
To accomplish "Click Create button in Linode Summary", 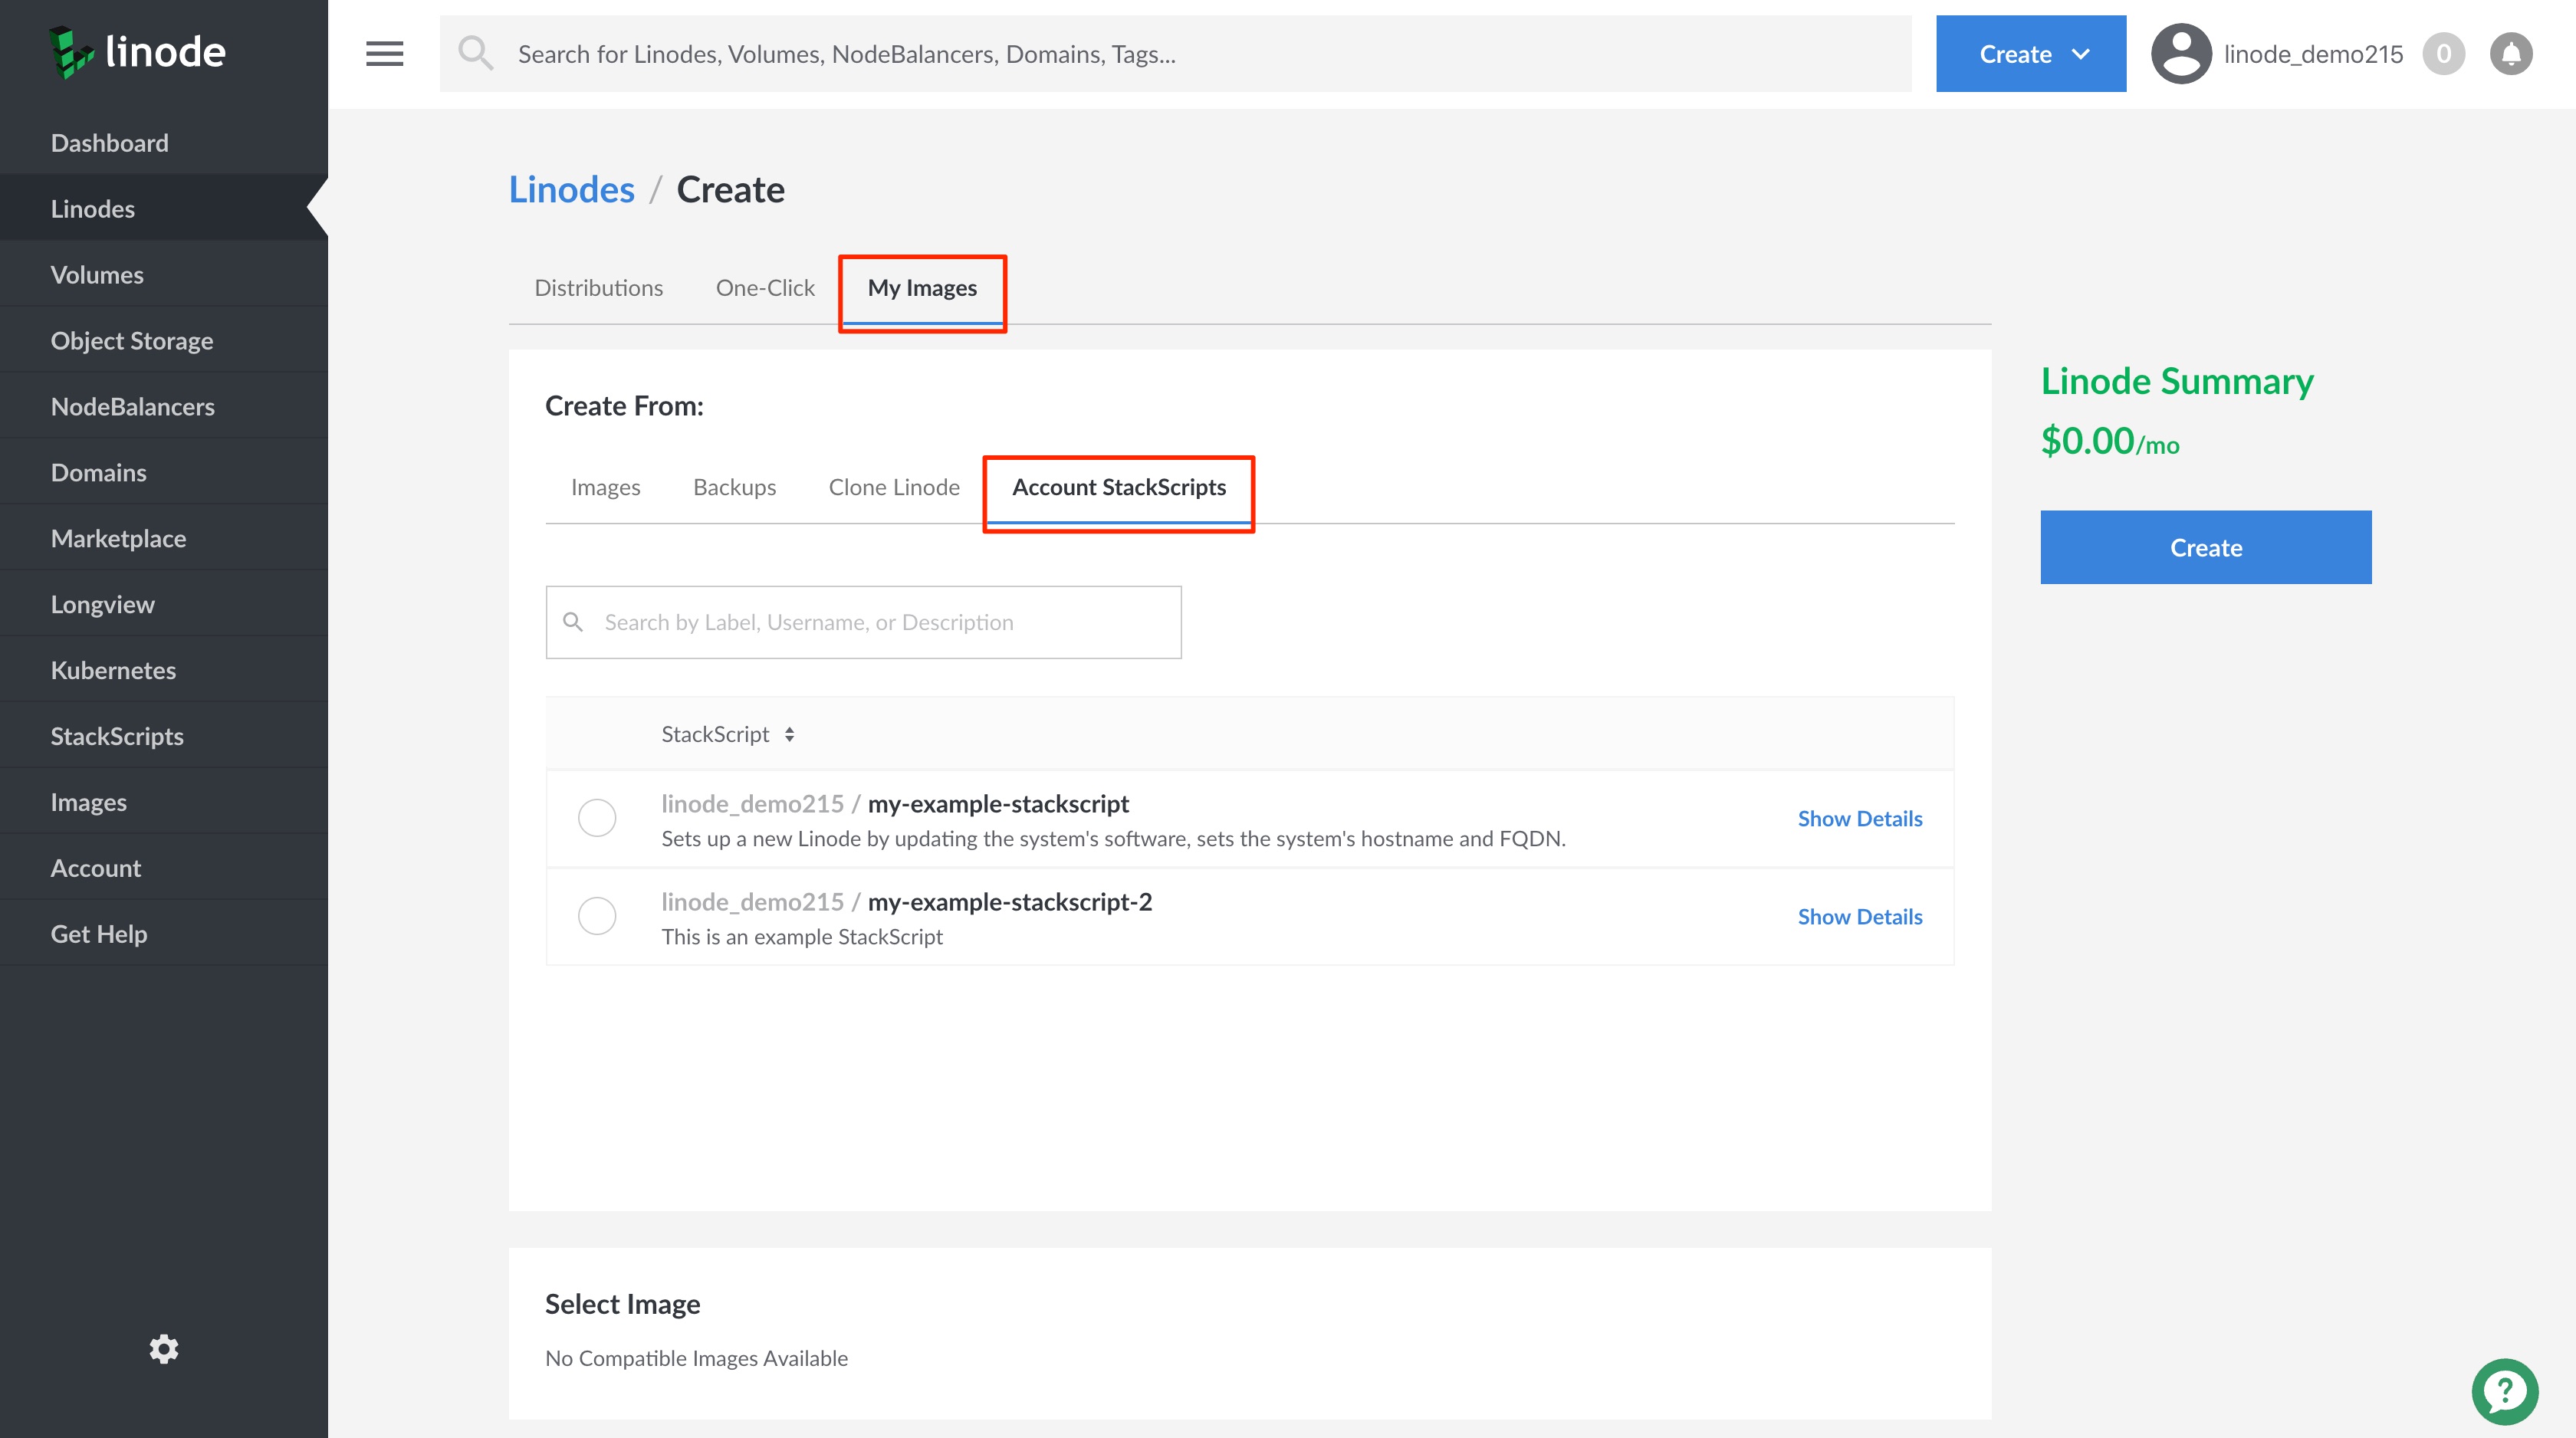I will 2205,547.
